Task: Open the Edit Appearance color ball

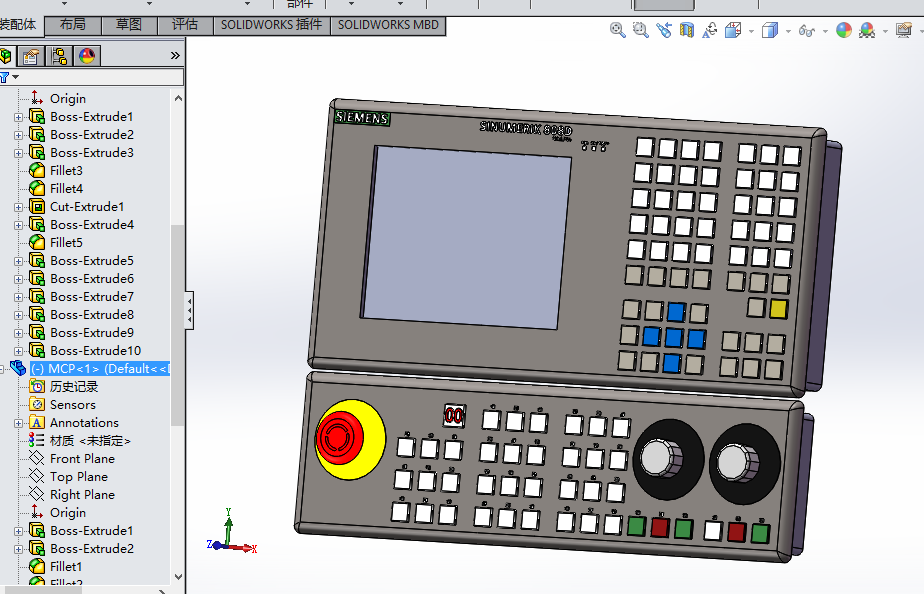Action: pyautogui.click(x=844, y=30)
